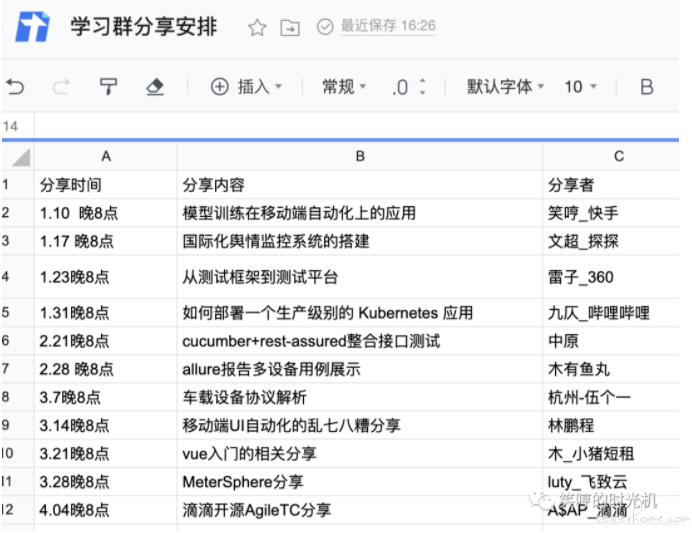Select row 1 header
Viewport: 692px width, 533px height.
click(x=18, y=184)
